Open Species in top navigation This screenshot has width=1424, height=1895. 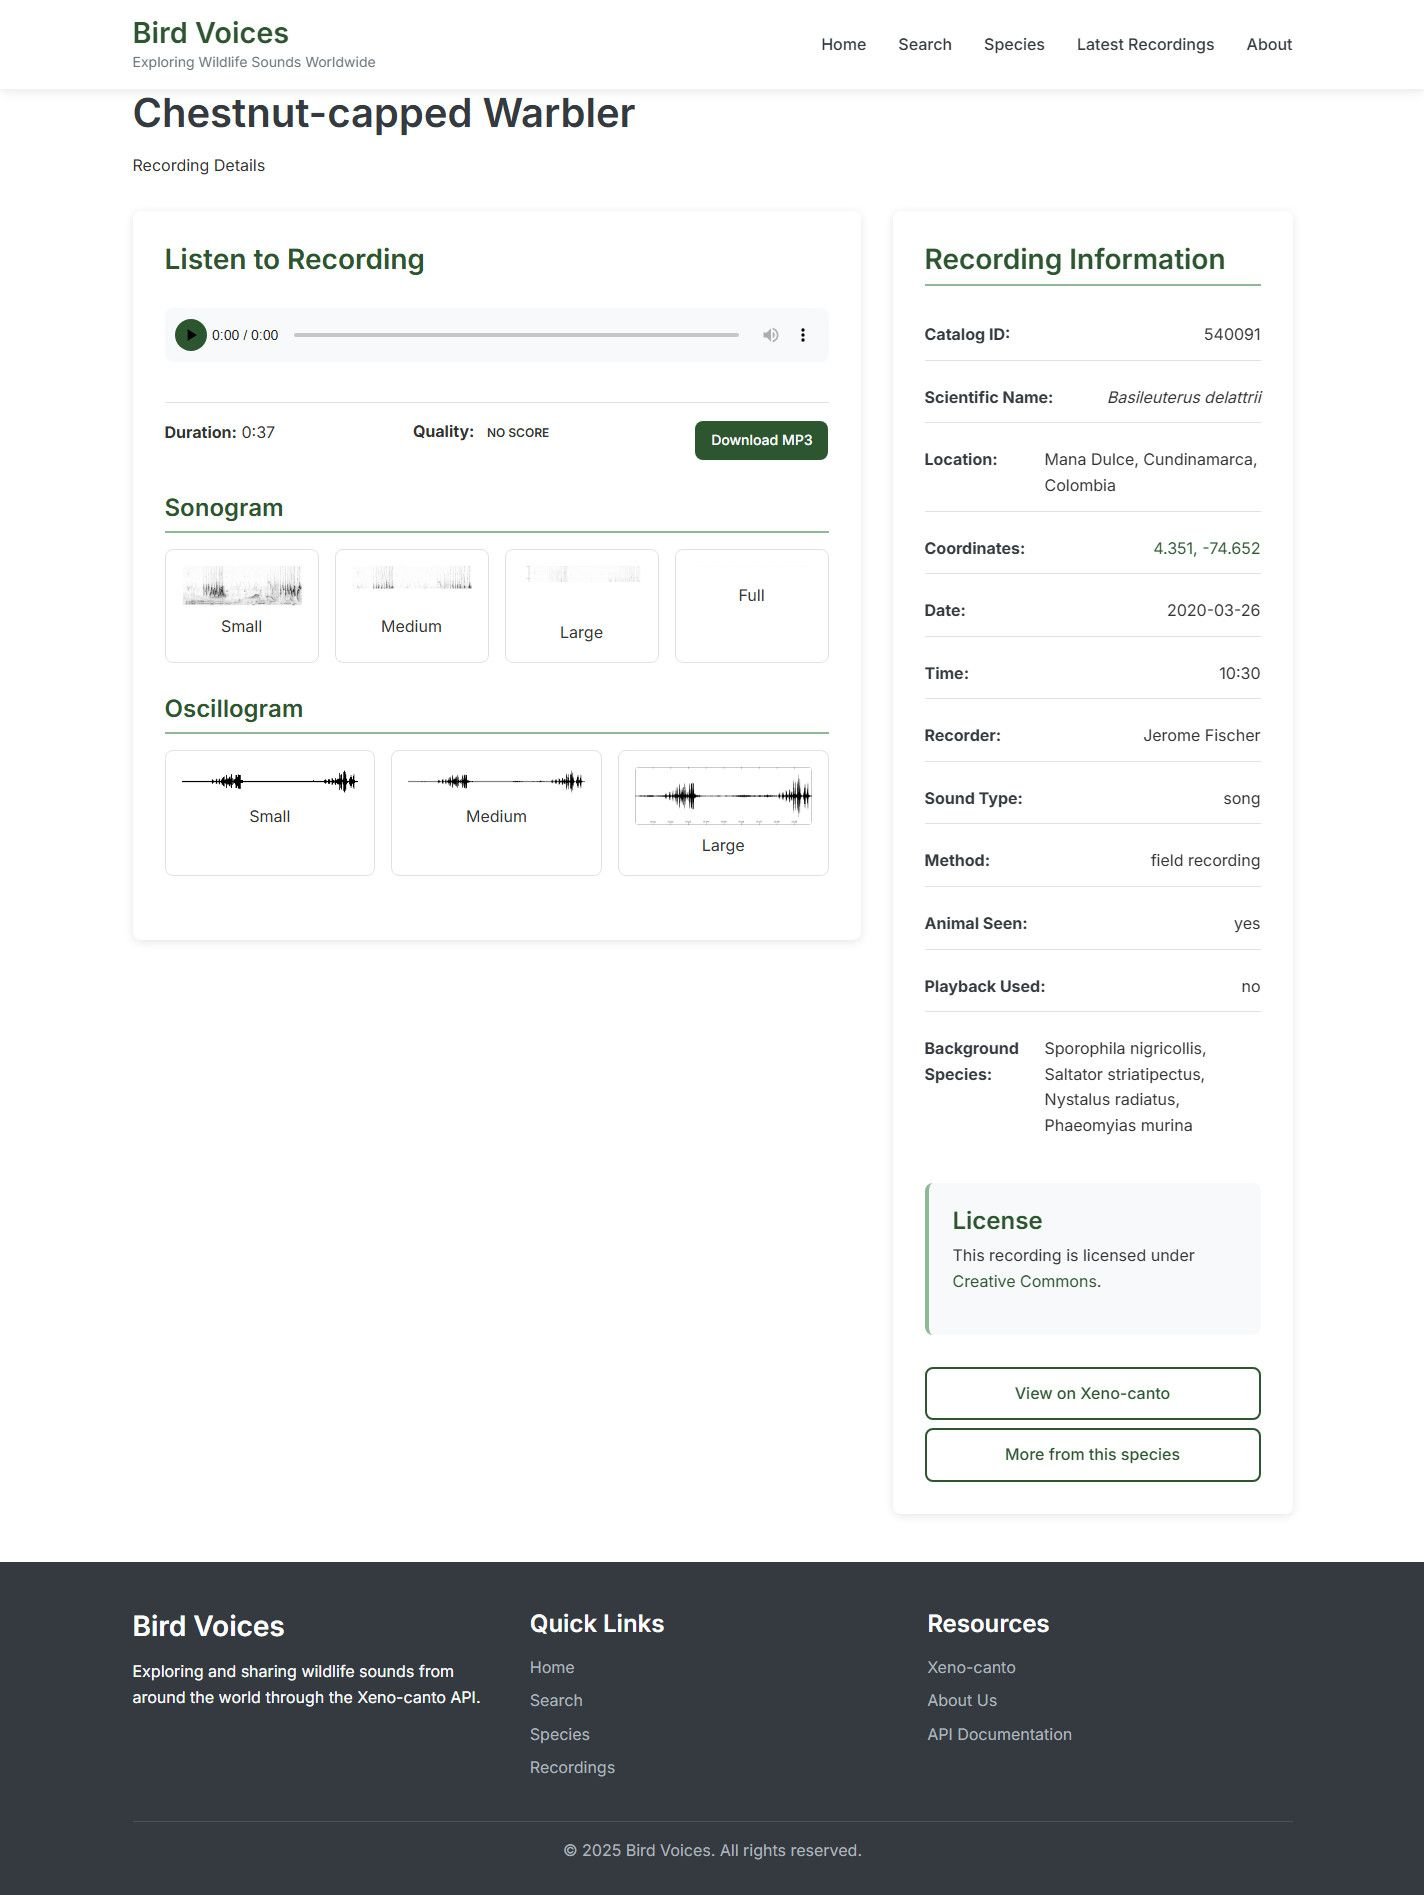click(x=1014, y=44)
